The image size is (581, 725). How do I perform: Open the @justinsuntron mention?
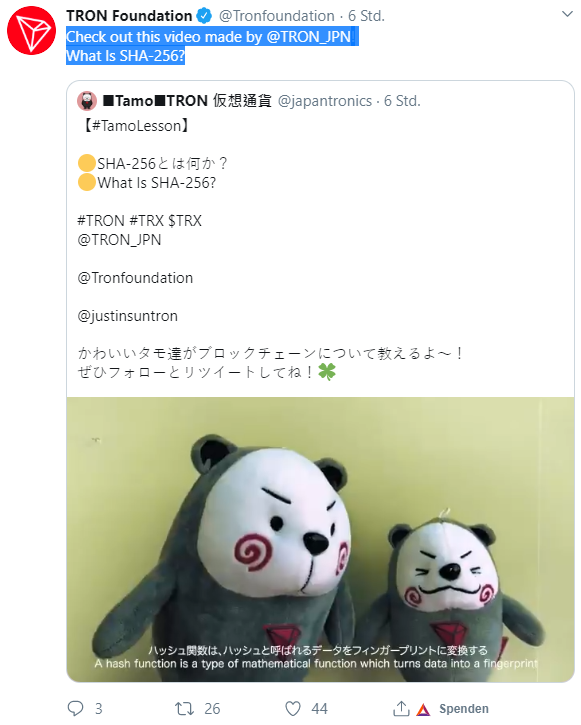click(128, 316)
